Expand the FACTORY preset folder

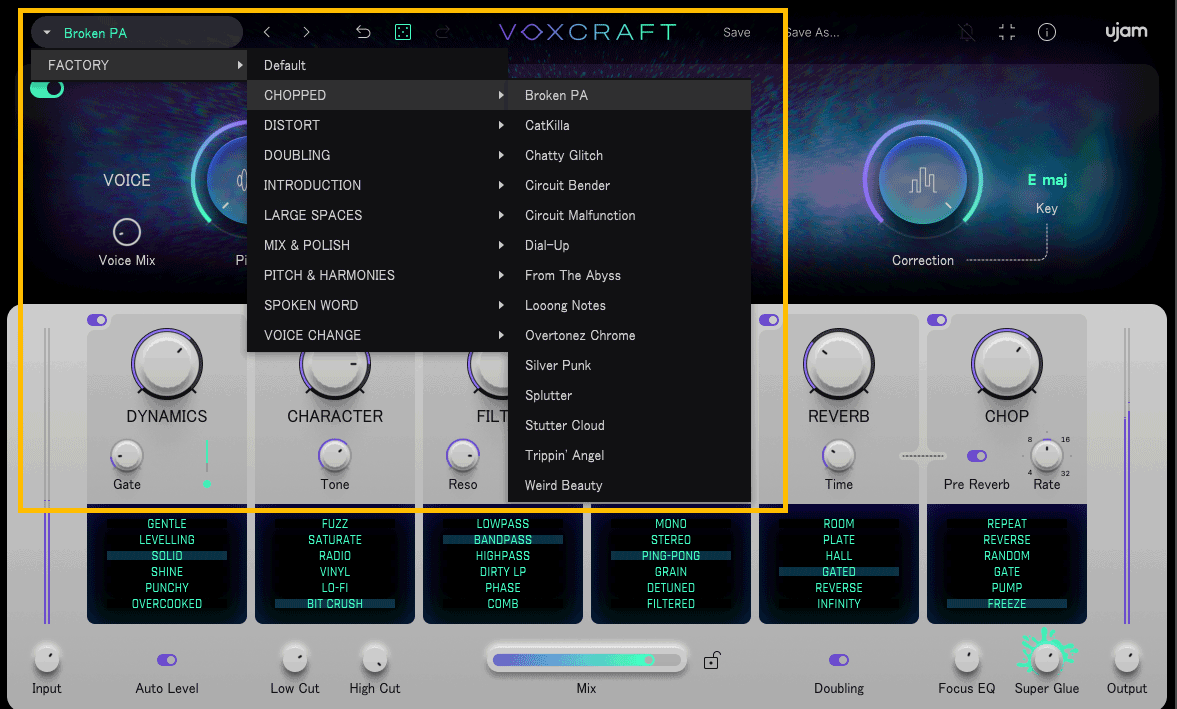coord(138,65)
